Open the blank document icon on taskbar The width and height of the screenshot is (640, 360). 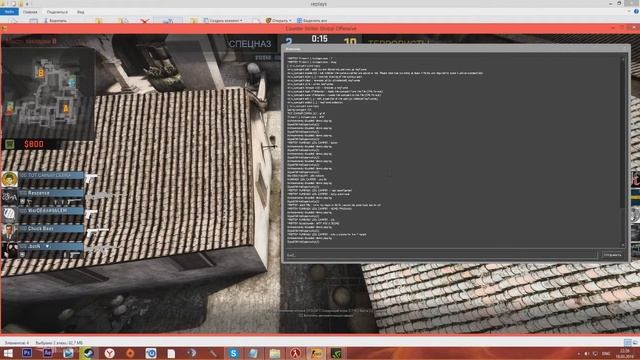coord(171,353)
